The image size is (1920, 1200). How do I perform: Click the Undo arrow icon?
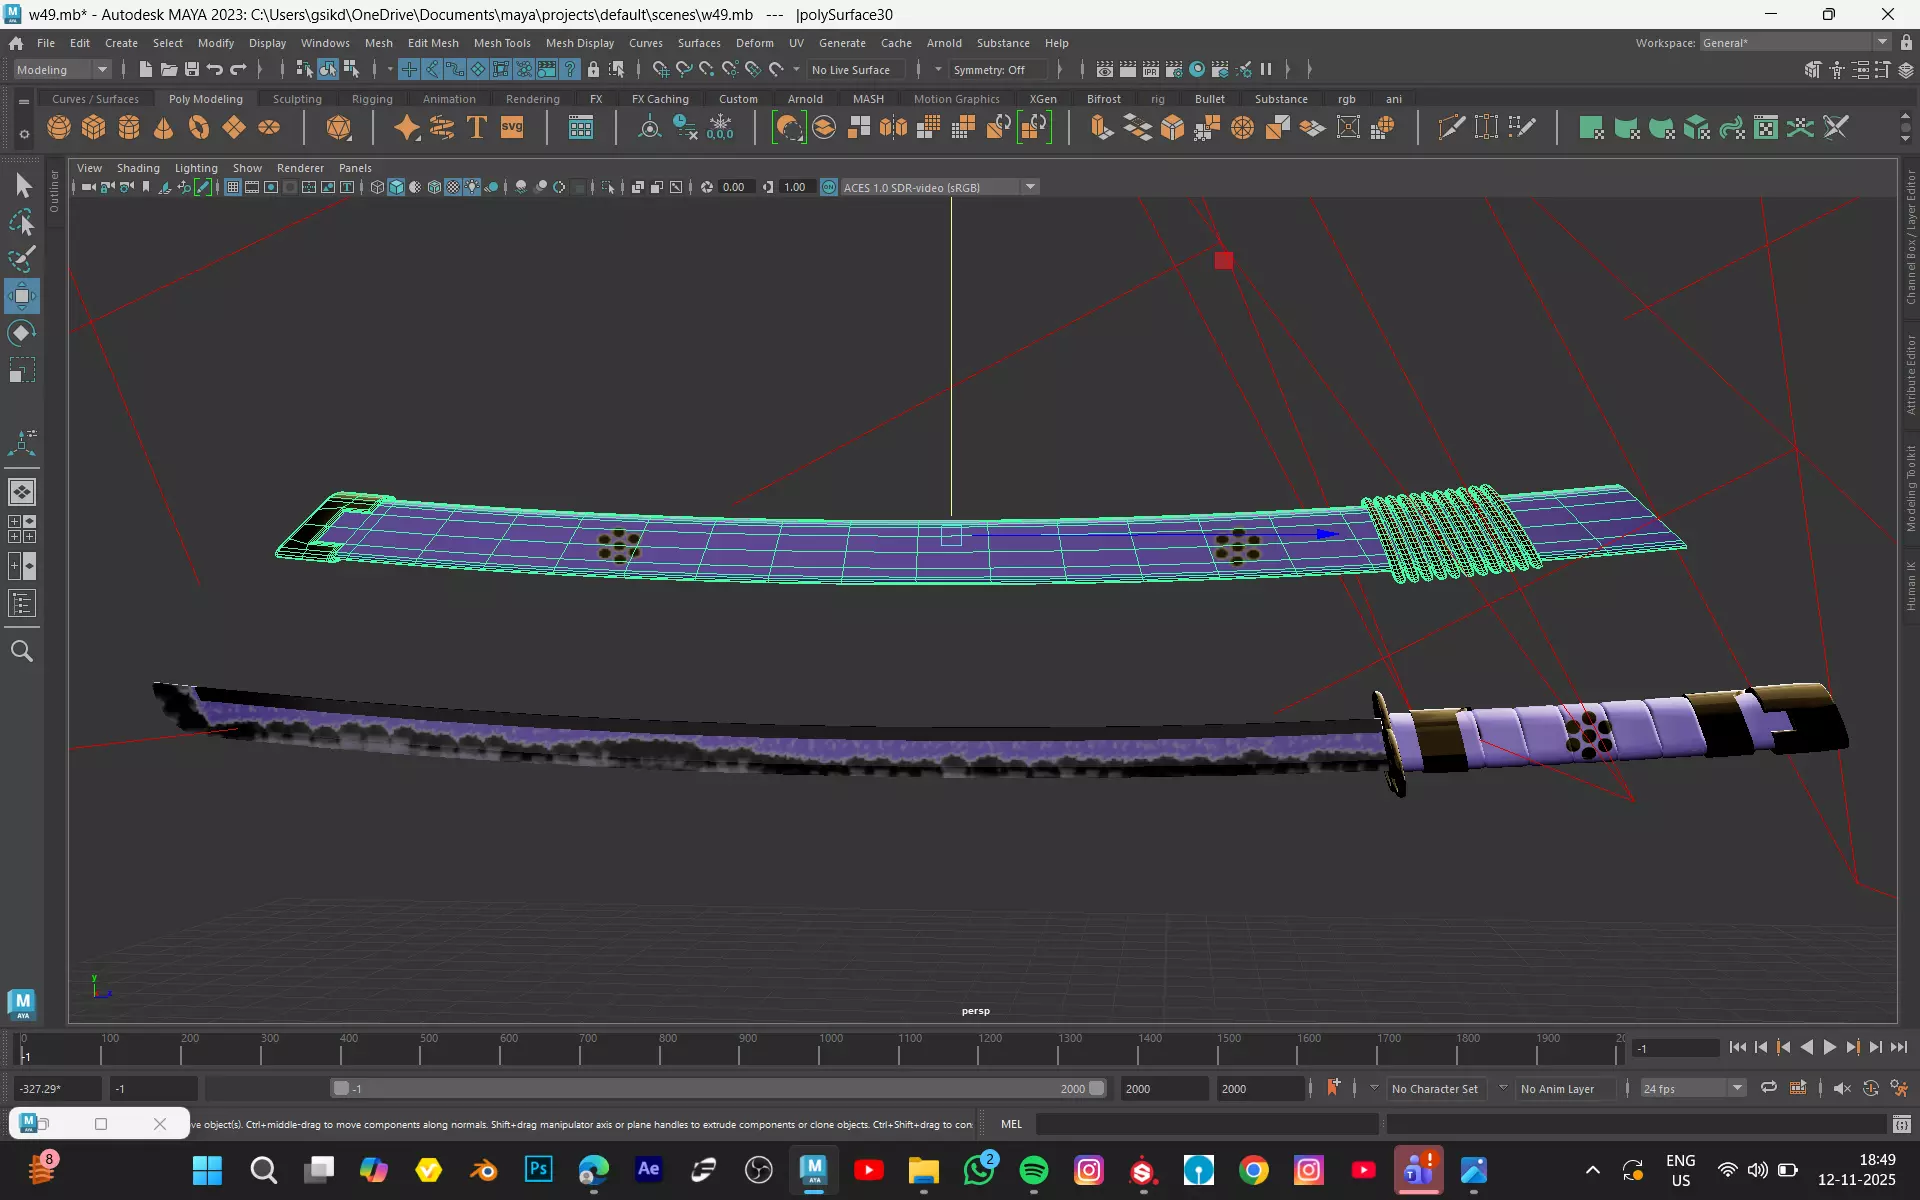pos(215,69)
